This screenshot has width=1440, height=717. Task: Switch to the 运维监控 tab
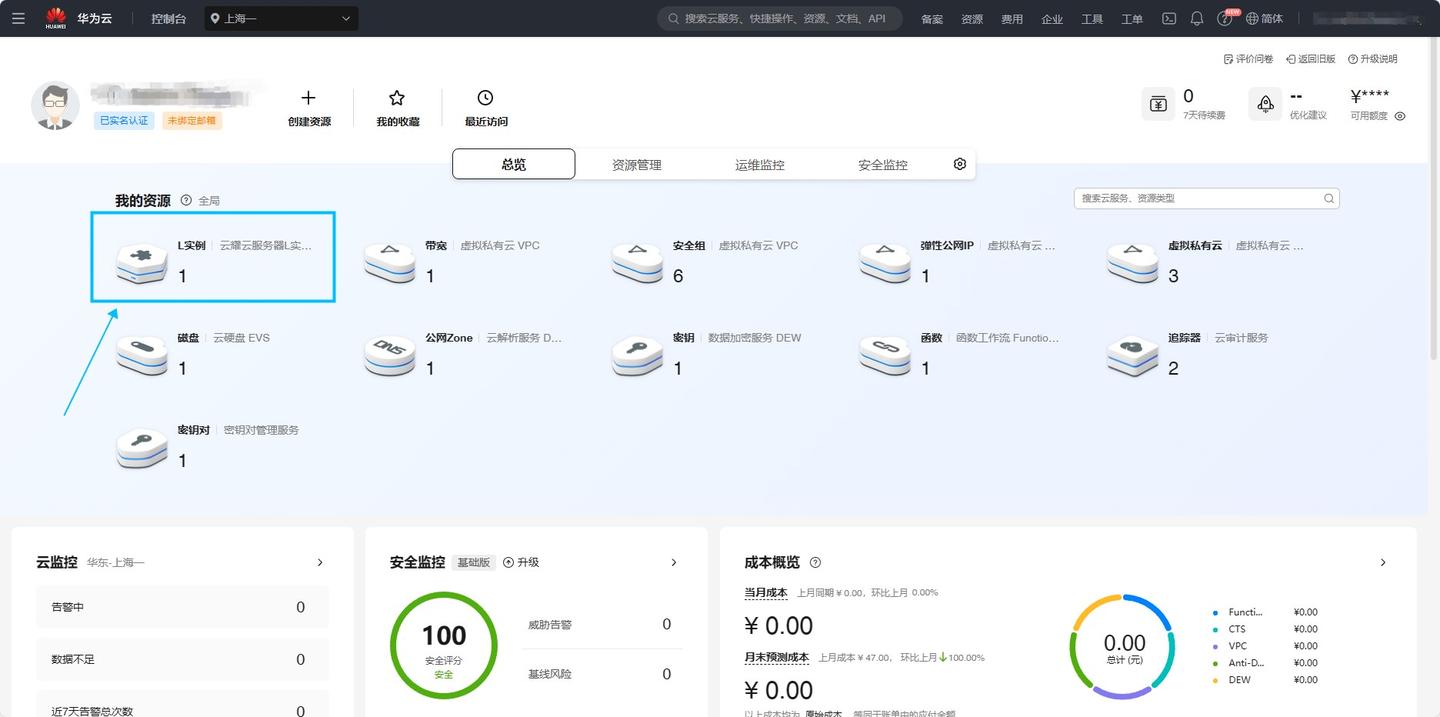coord(760,164)
